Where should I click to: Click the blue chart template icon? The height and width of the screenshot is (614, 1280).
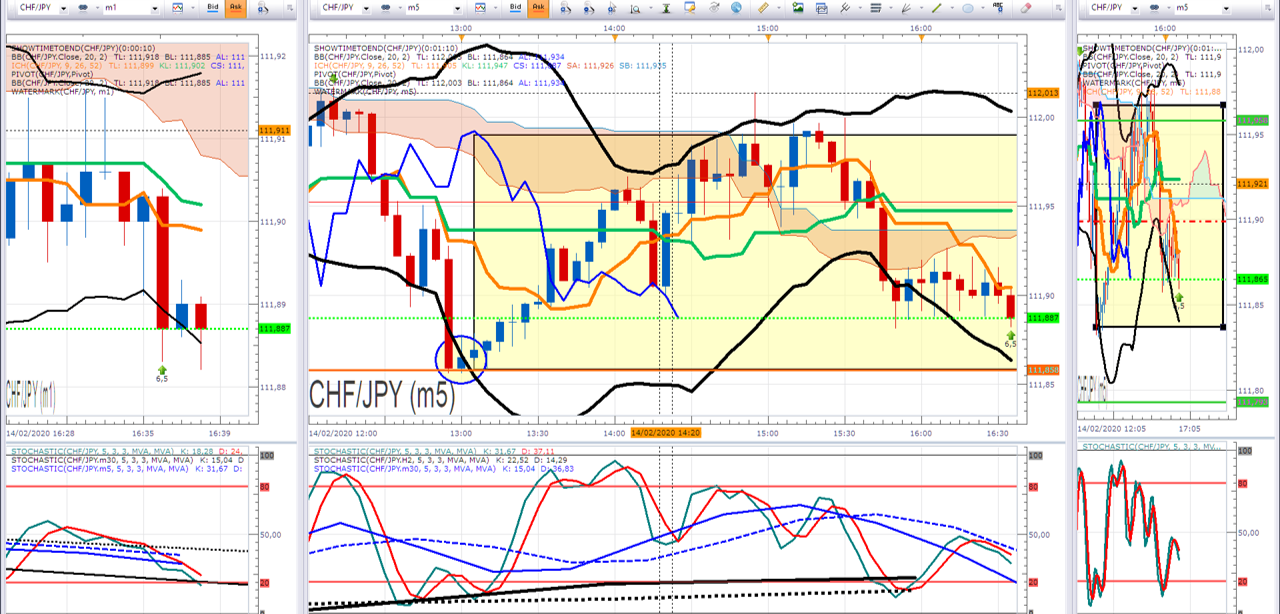coord(821,7)
